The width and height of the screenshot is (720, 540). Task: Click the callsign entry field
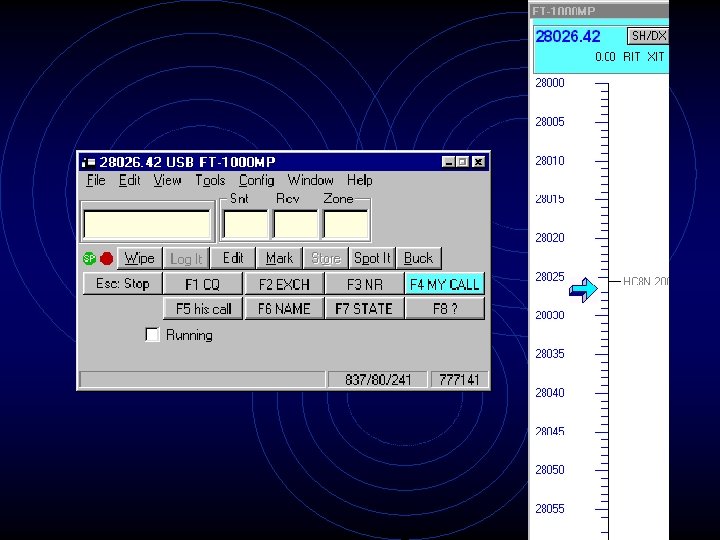click(147, 224)
